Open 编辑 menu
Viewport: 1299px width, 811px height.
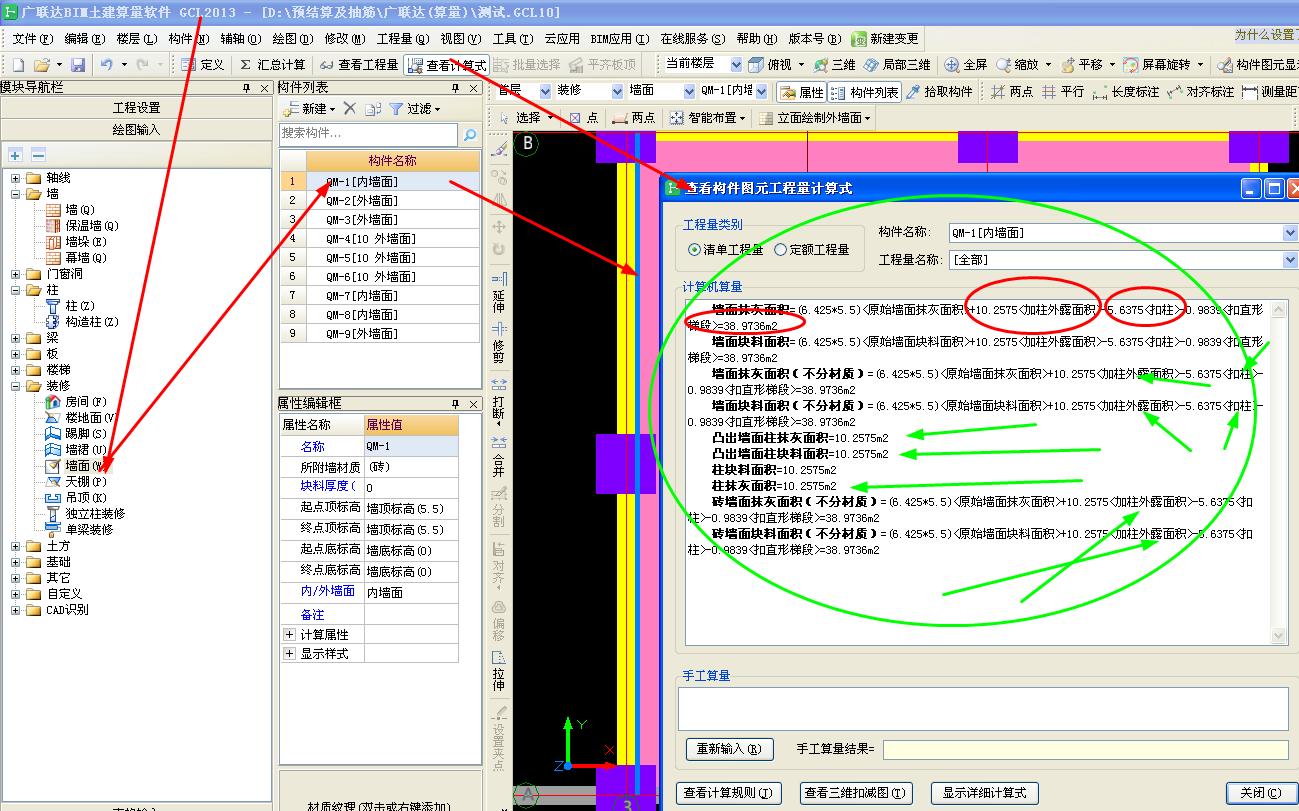pyautogui.click(x=85, y=39)
